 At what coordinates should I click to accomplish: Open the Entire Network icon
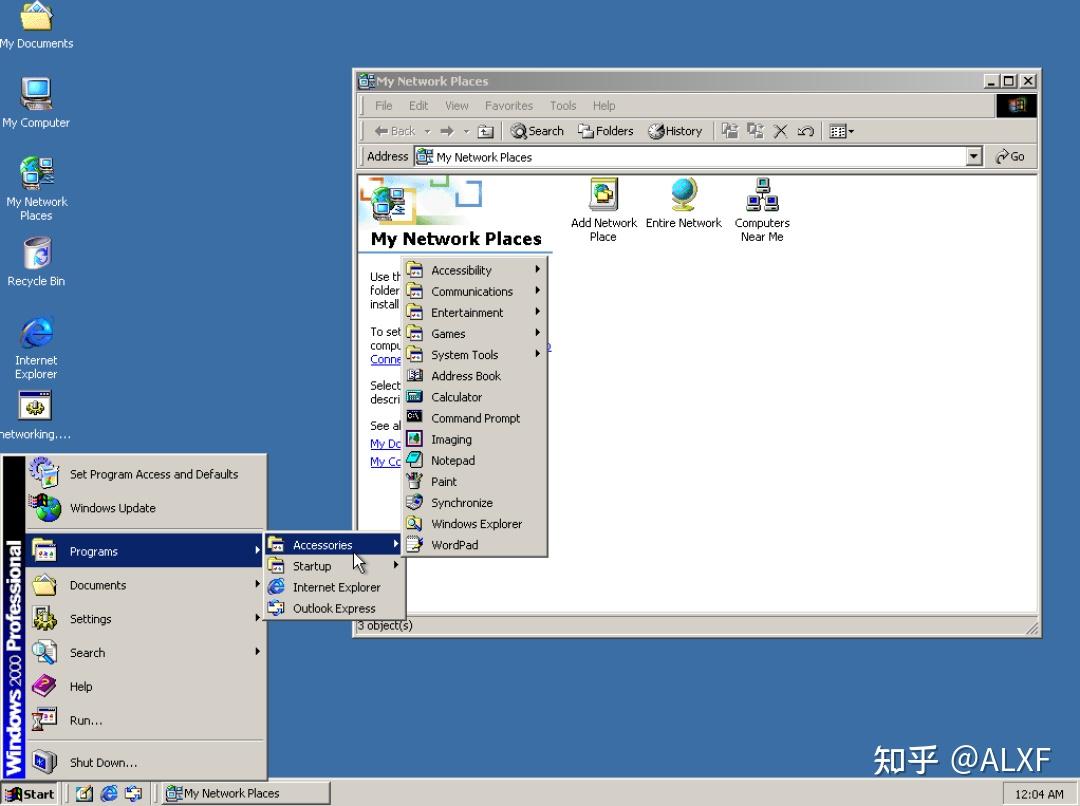click(x=683, y=200)
